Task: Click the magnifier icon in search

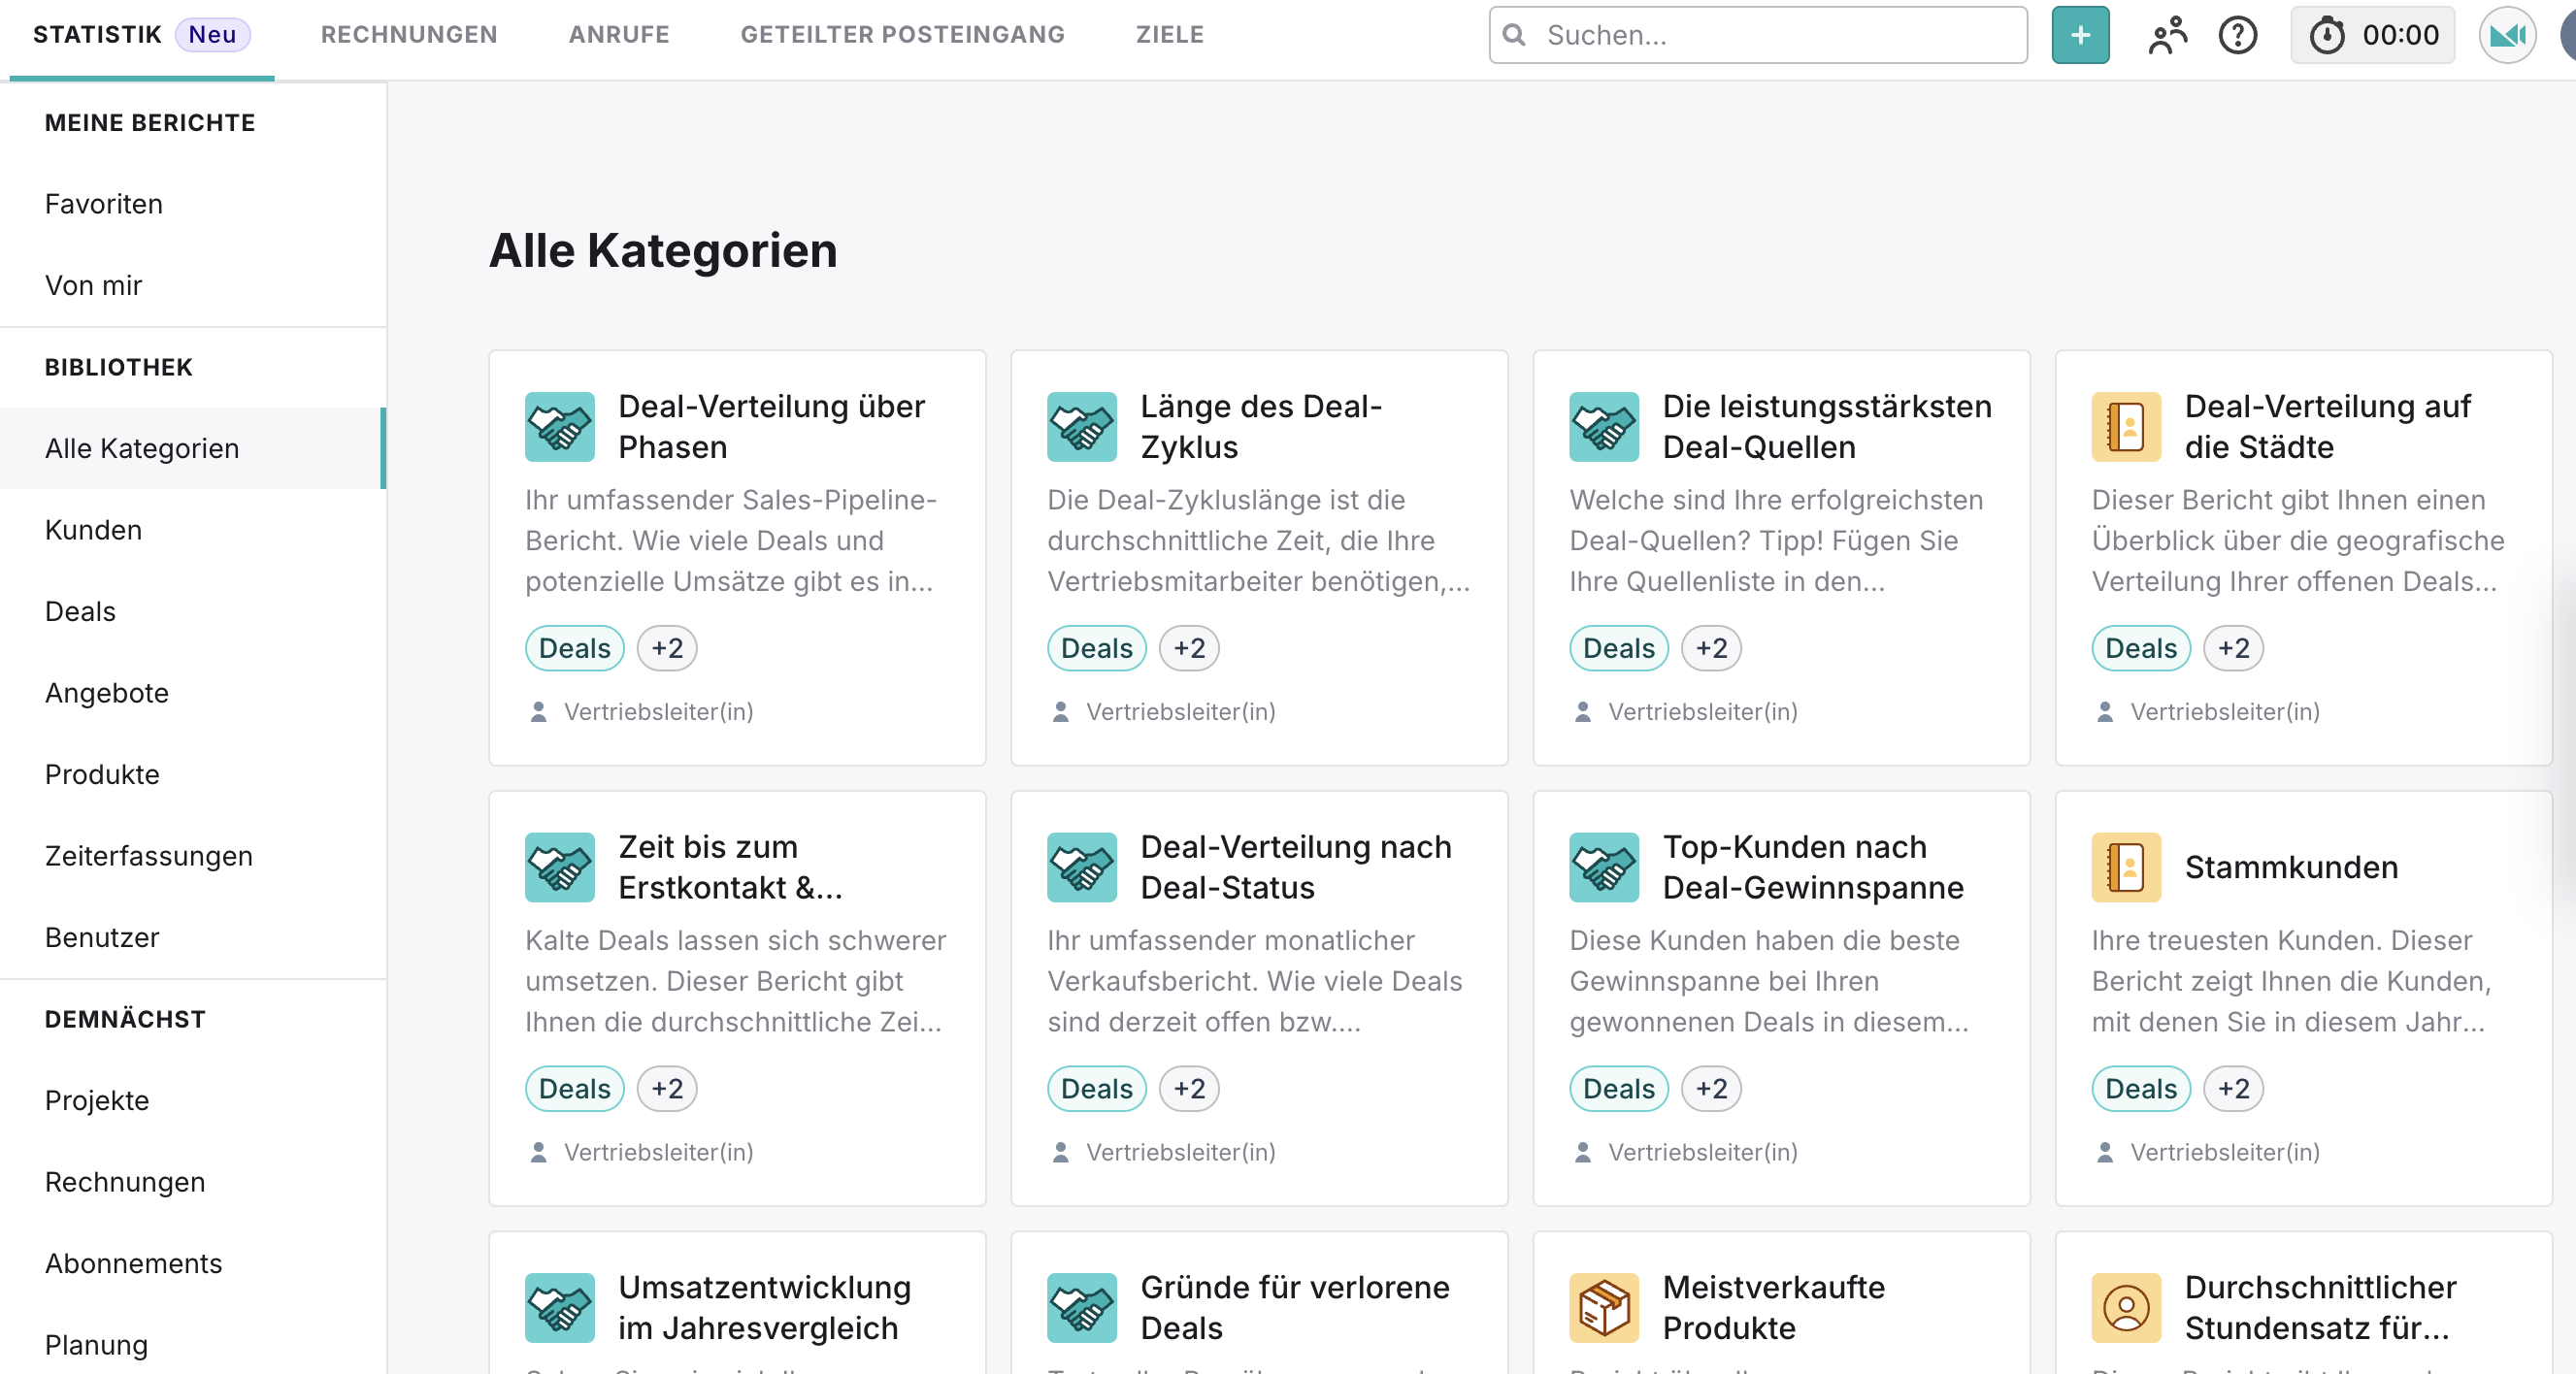Action: point(1514,35)
